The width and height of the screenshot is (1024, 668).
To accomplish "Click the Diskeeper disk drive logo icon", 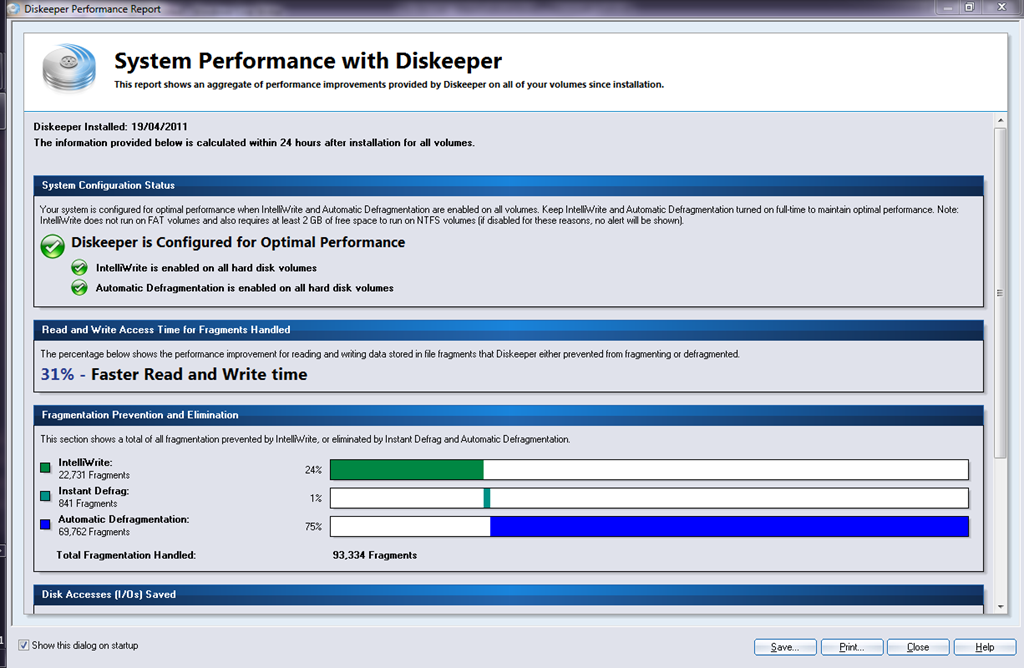I will [x=69, y=67].
